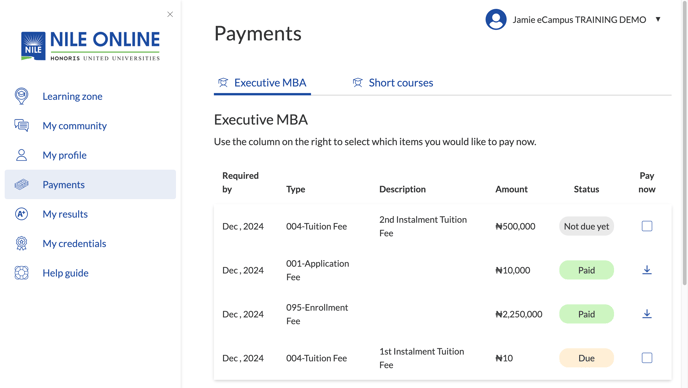
Task: Download receipt for 001-Application Fee
Action: click(x=647, y=270)
